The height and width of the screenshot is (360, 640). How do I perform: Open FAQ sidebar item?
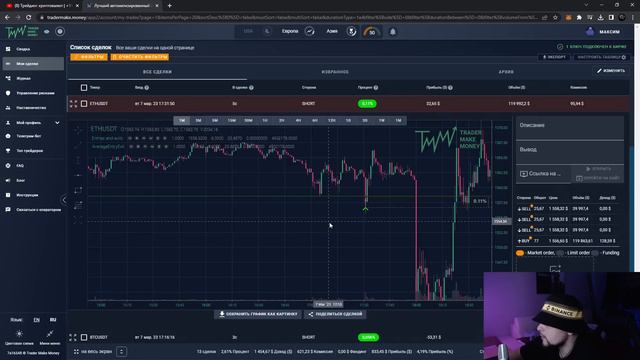click(x=33, y=166)
